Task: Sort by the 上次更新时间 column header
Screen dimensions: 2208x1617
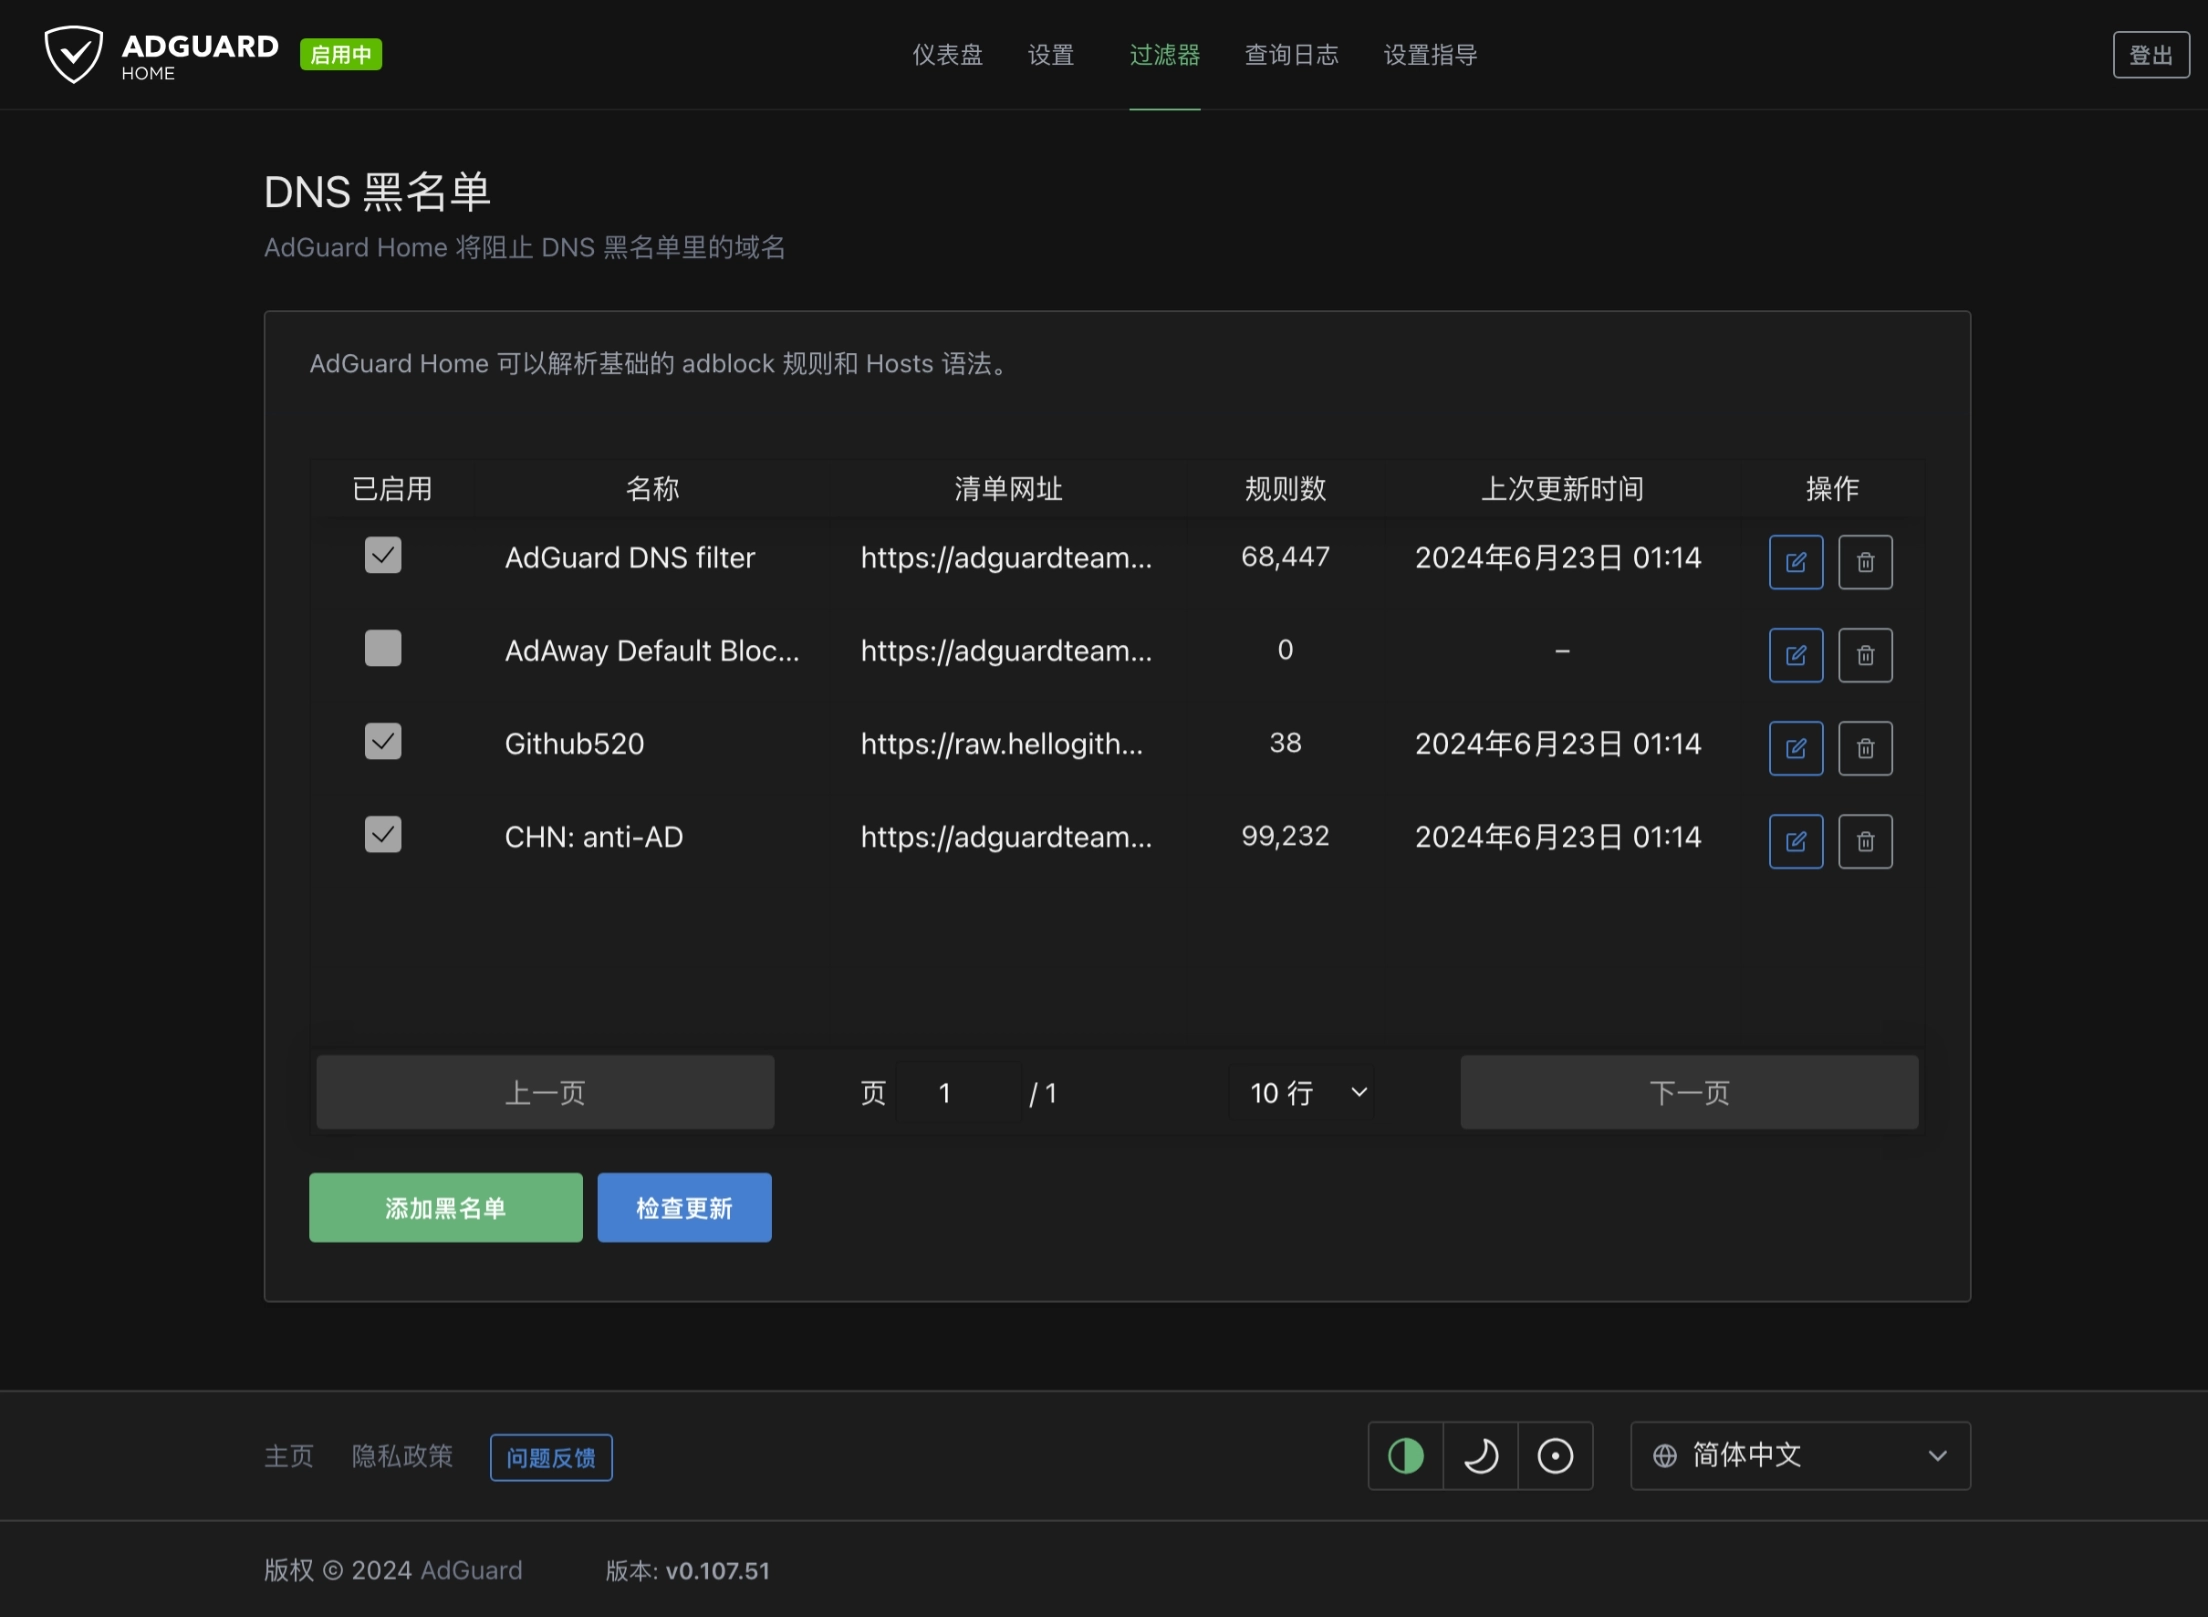Action: pos(1562,489)
